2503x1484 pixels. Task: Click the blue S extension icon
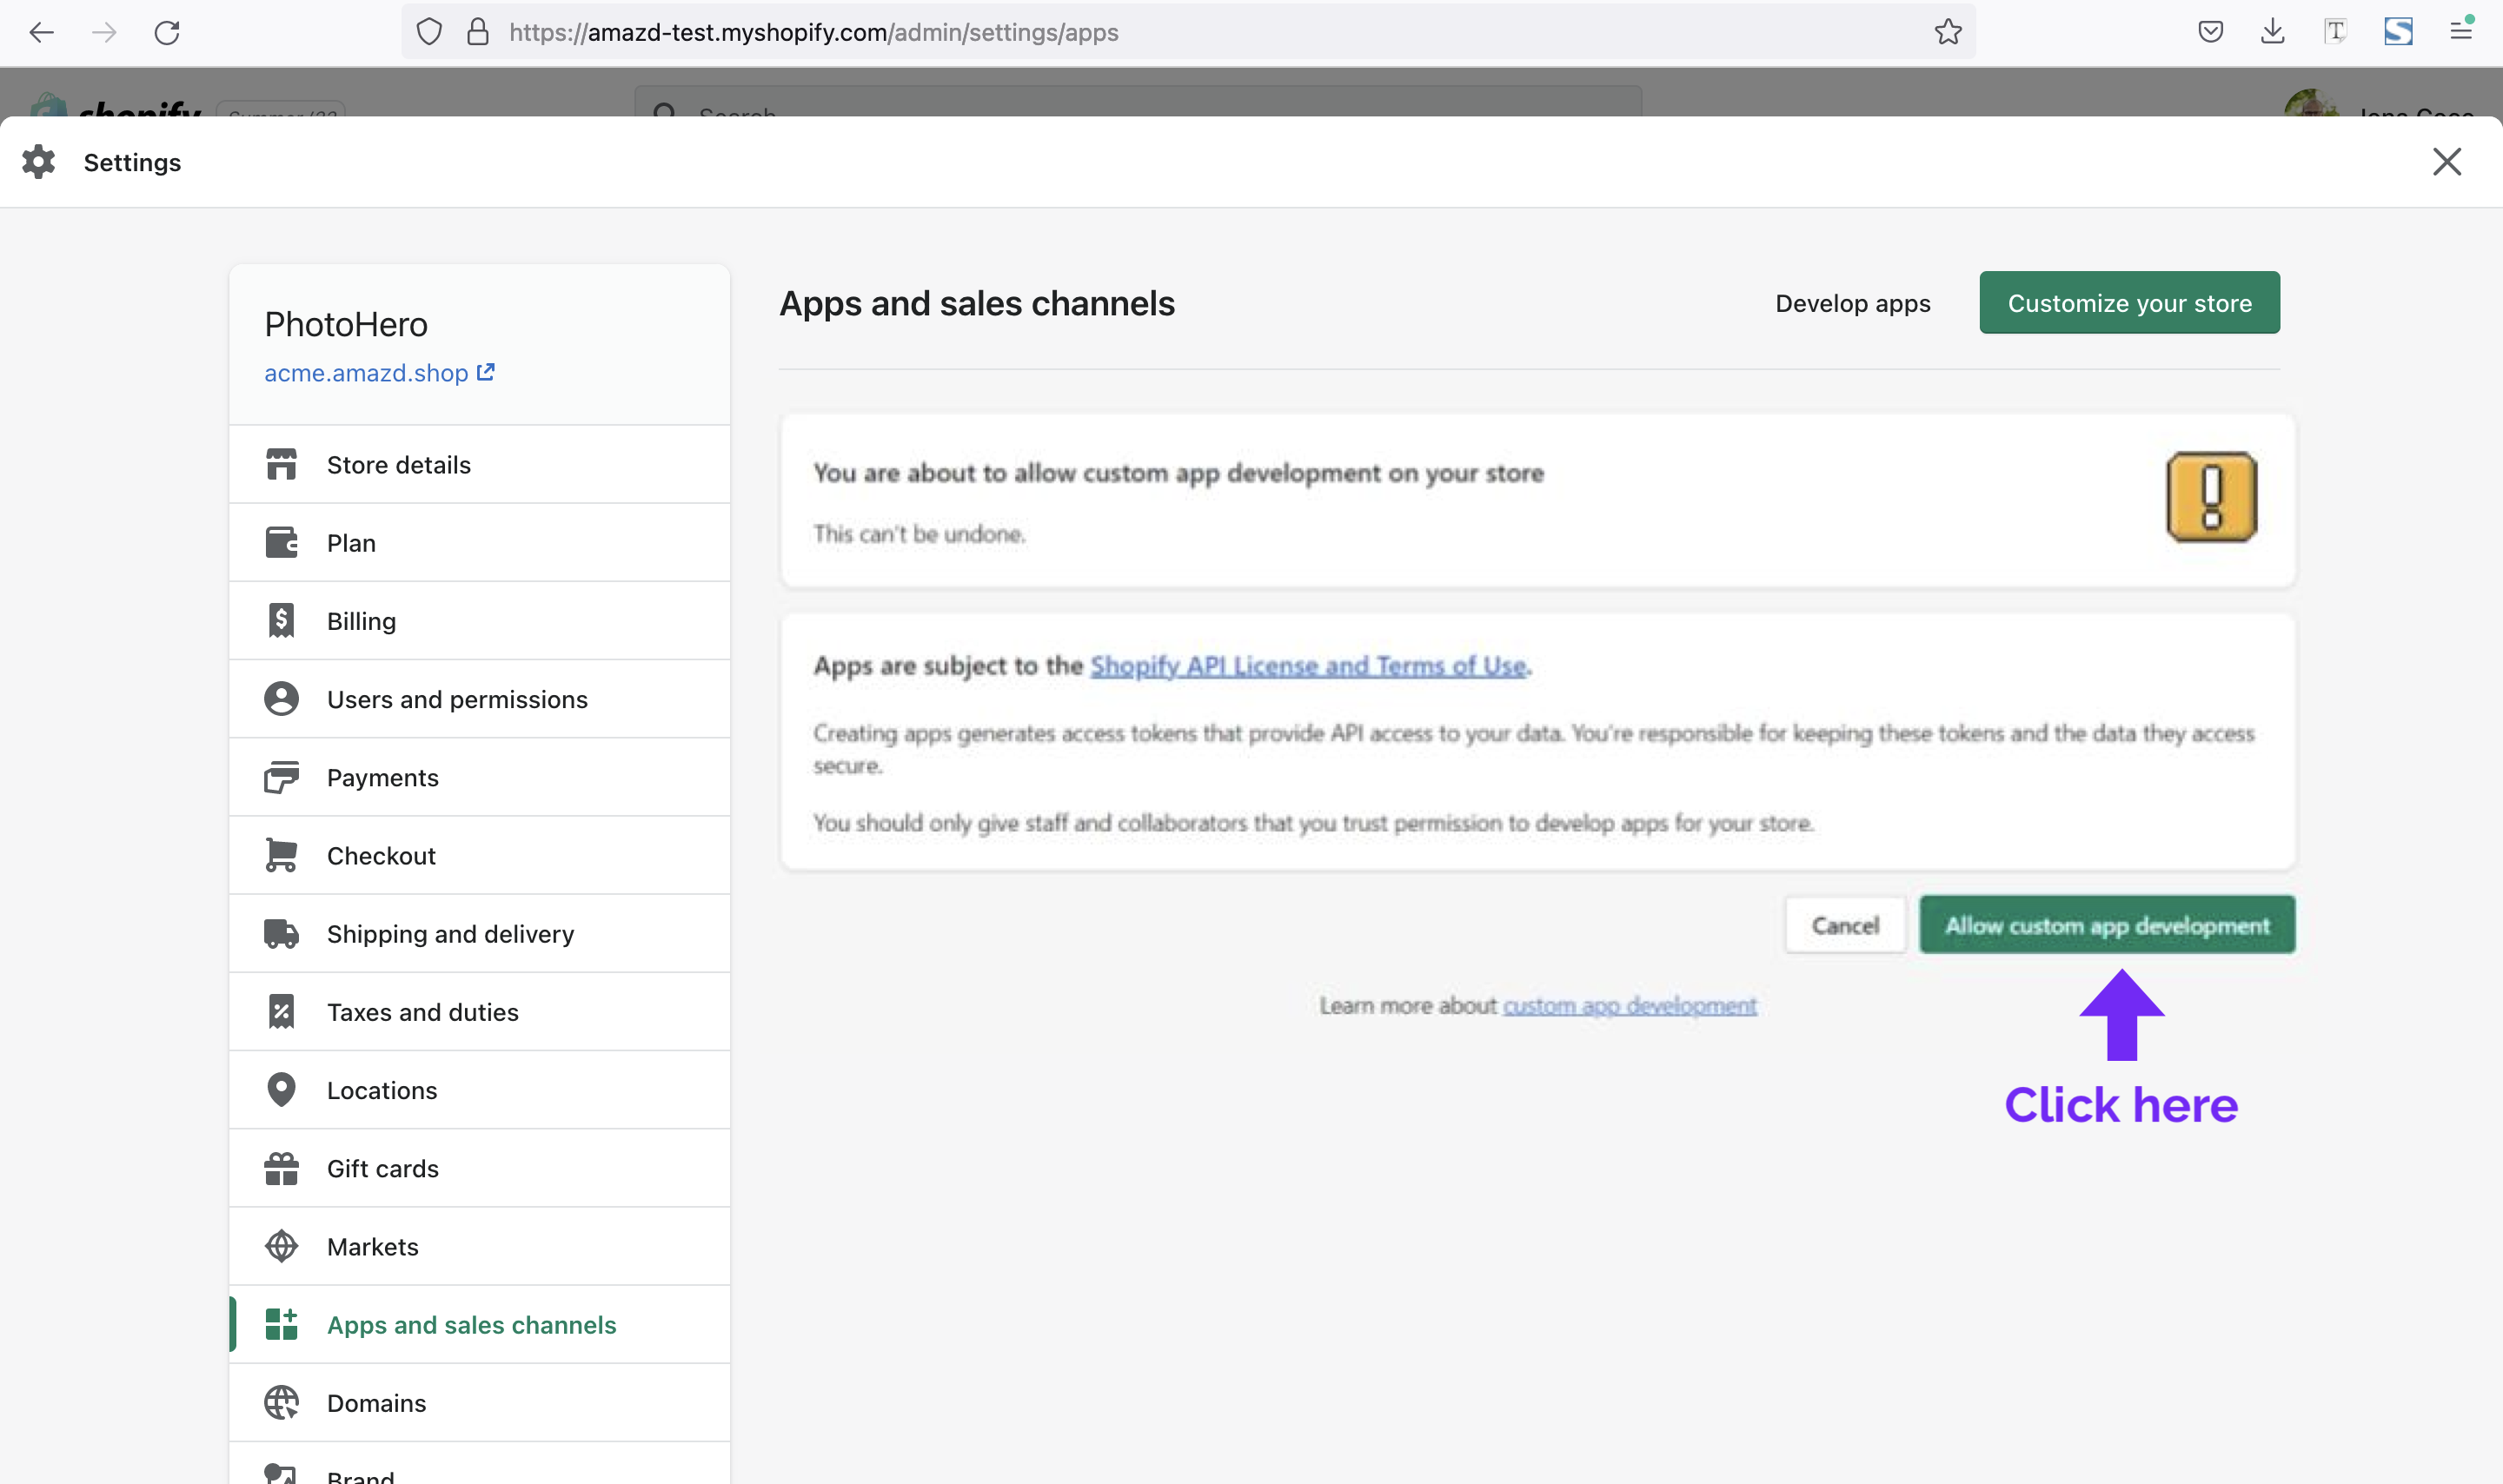coord(2398,32)
